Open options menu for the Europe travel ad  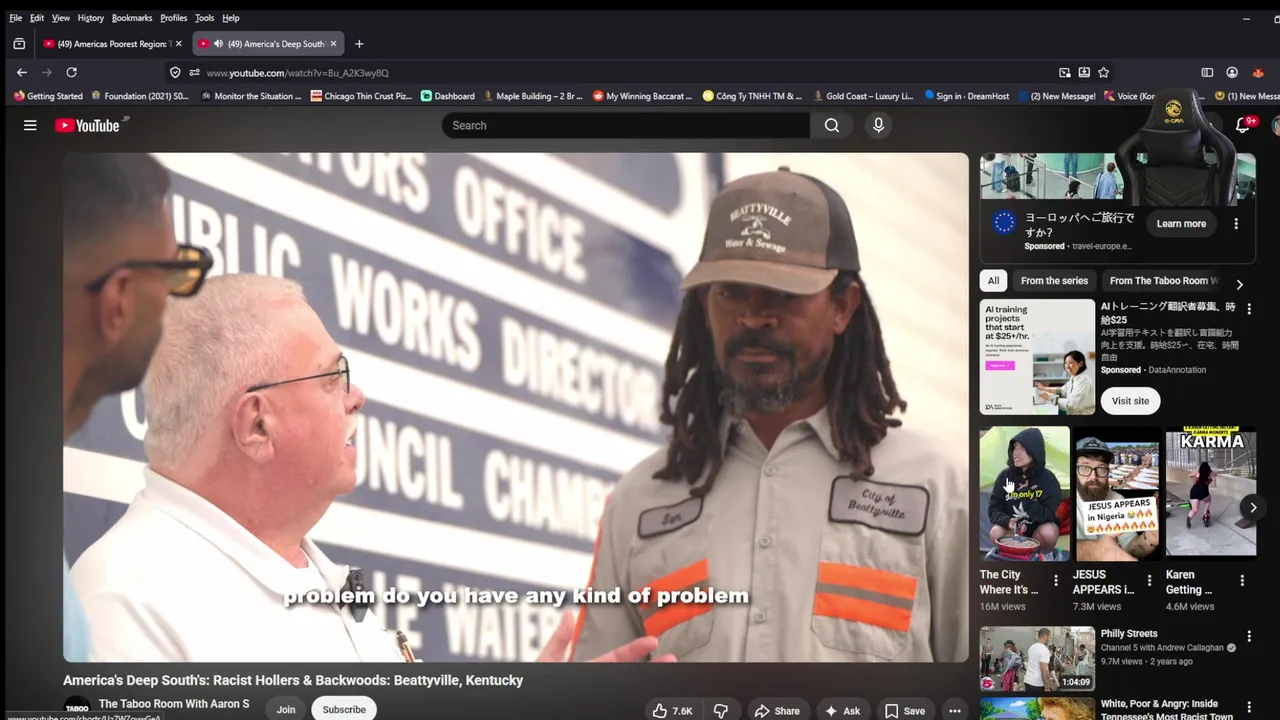tap(1236, 224)
